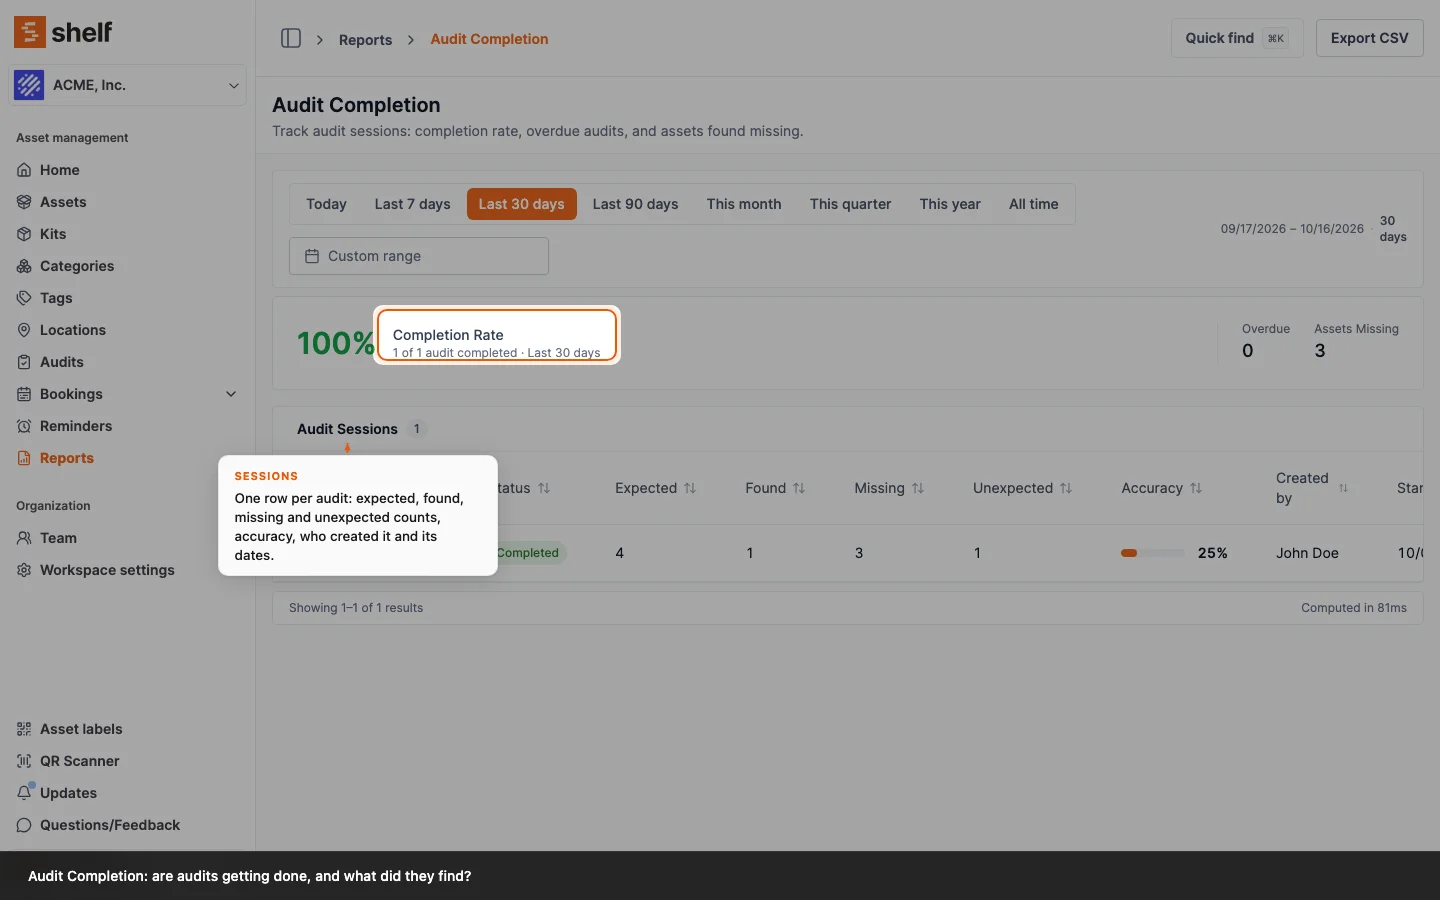
Task: Click the Export CSV button
Action: [1369, 38]
